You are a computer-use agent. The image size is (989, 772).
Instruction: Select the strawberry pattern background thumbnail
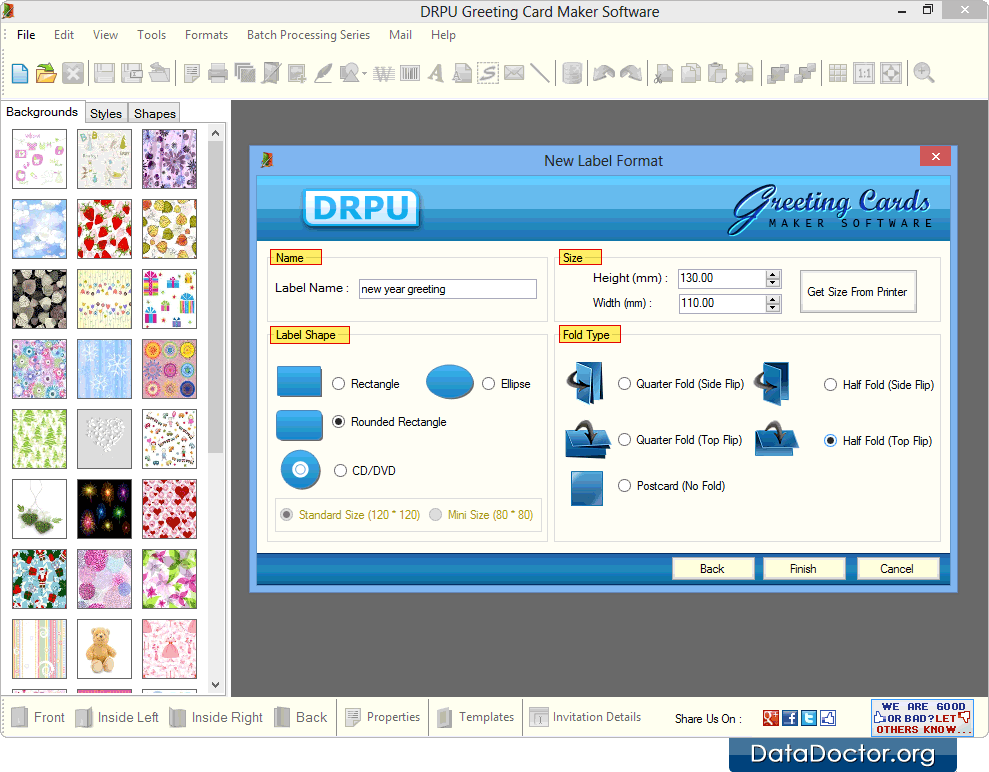[x=105, y=229]
